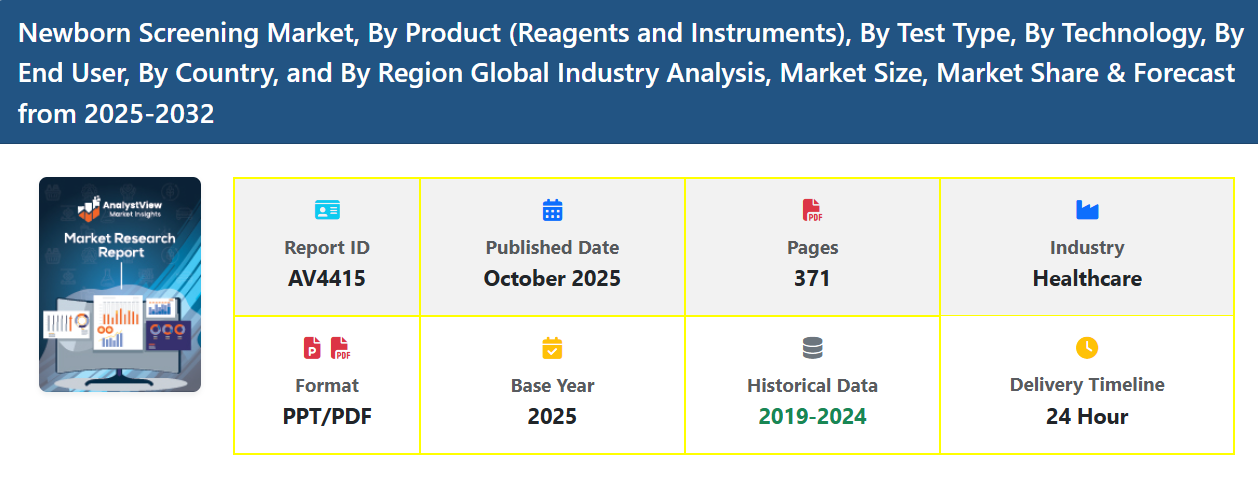Image resolution: width=1258 pixels, height=483 pixels.
Task: Click the Delivery Timeline clock icon
Action: [x=1087, y=348]
